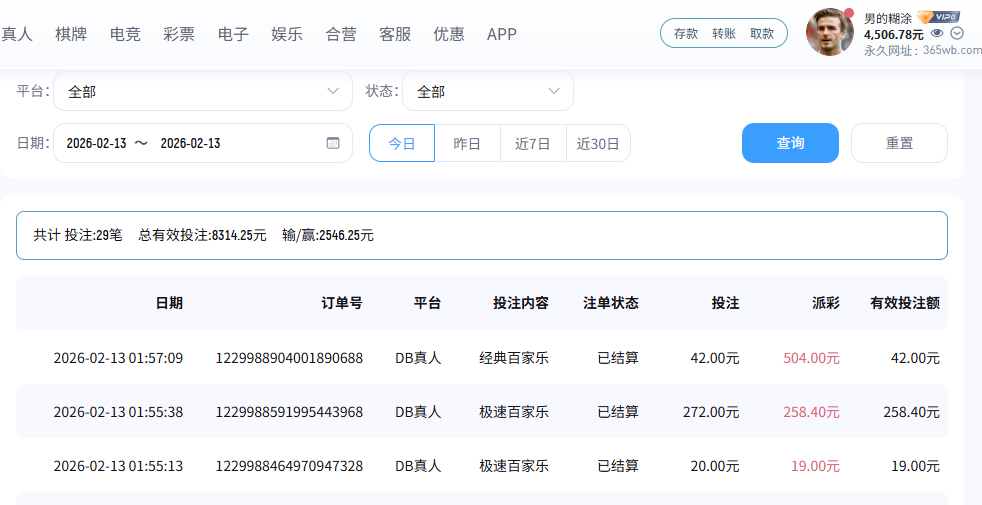982x505 pixels.
Task: Click 取款 withdrawal link
Action: pyautogui.click(x=762, y=33)
